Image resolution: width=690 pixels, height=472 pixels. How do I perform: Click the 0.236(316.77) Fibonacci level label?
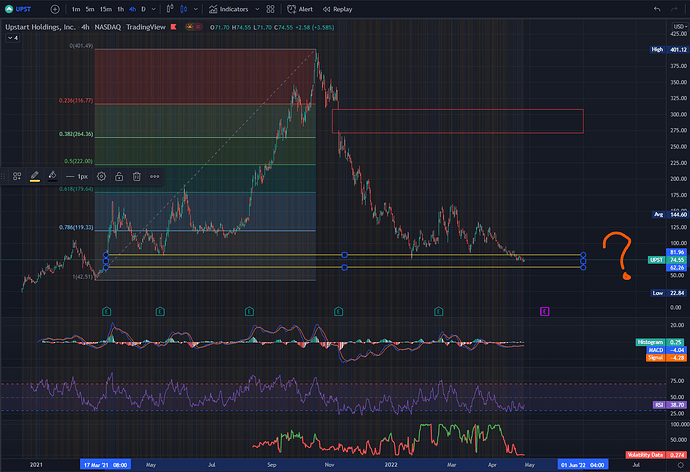pyautogui.click(x=76, y=101)
